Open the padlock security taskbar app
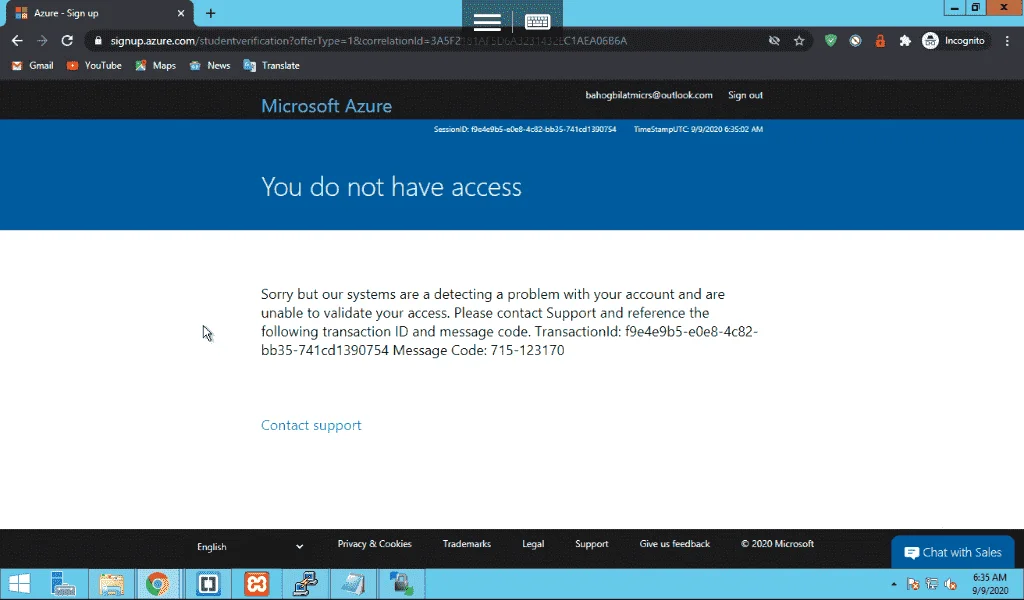This screenshot has height=600, width=1024. [401, 584]
